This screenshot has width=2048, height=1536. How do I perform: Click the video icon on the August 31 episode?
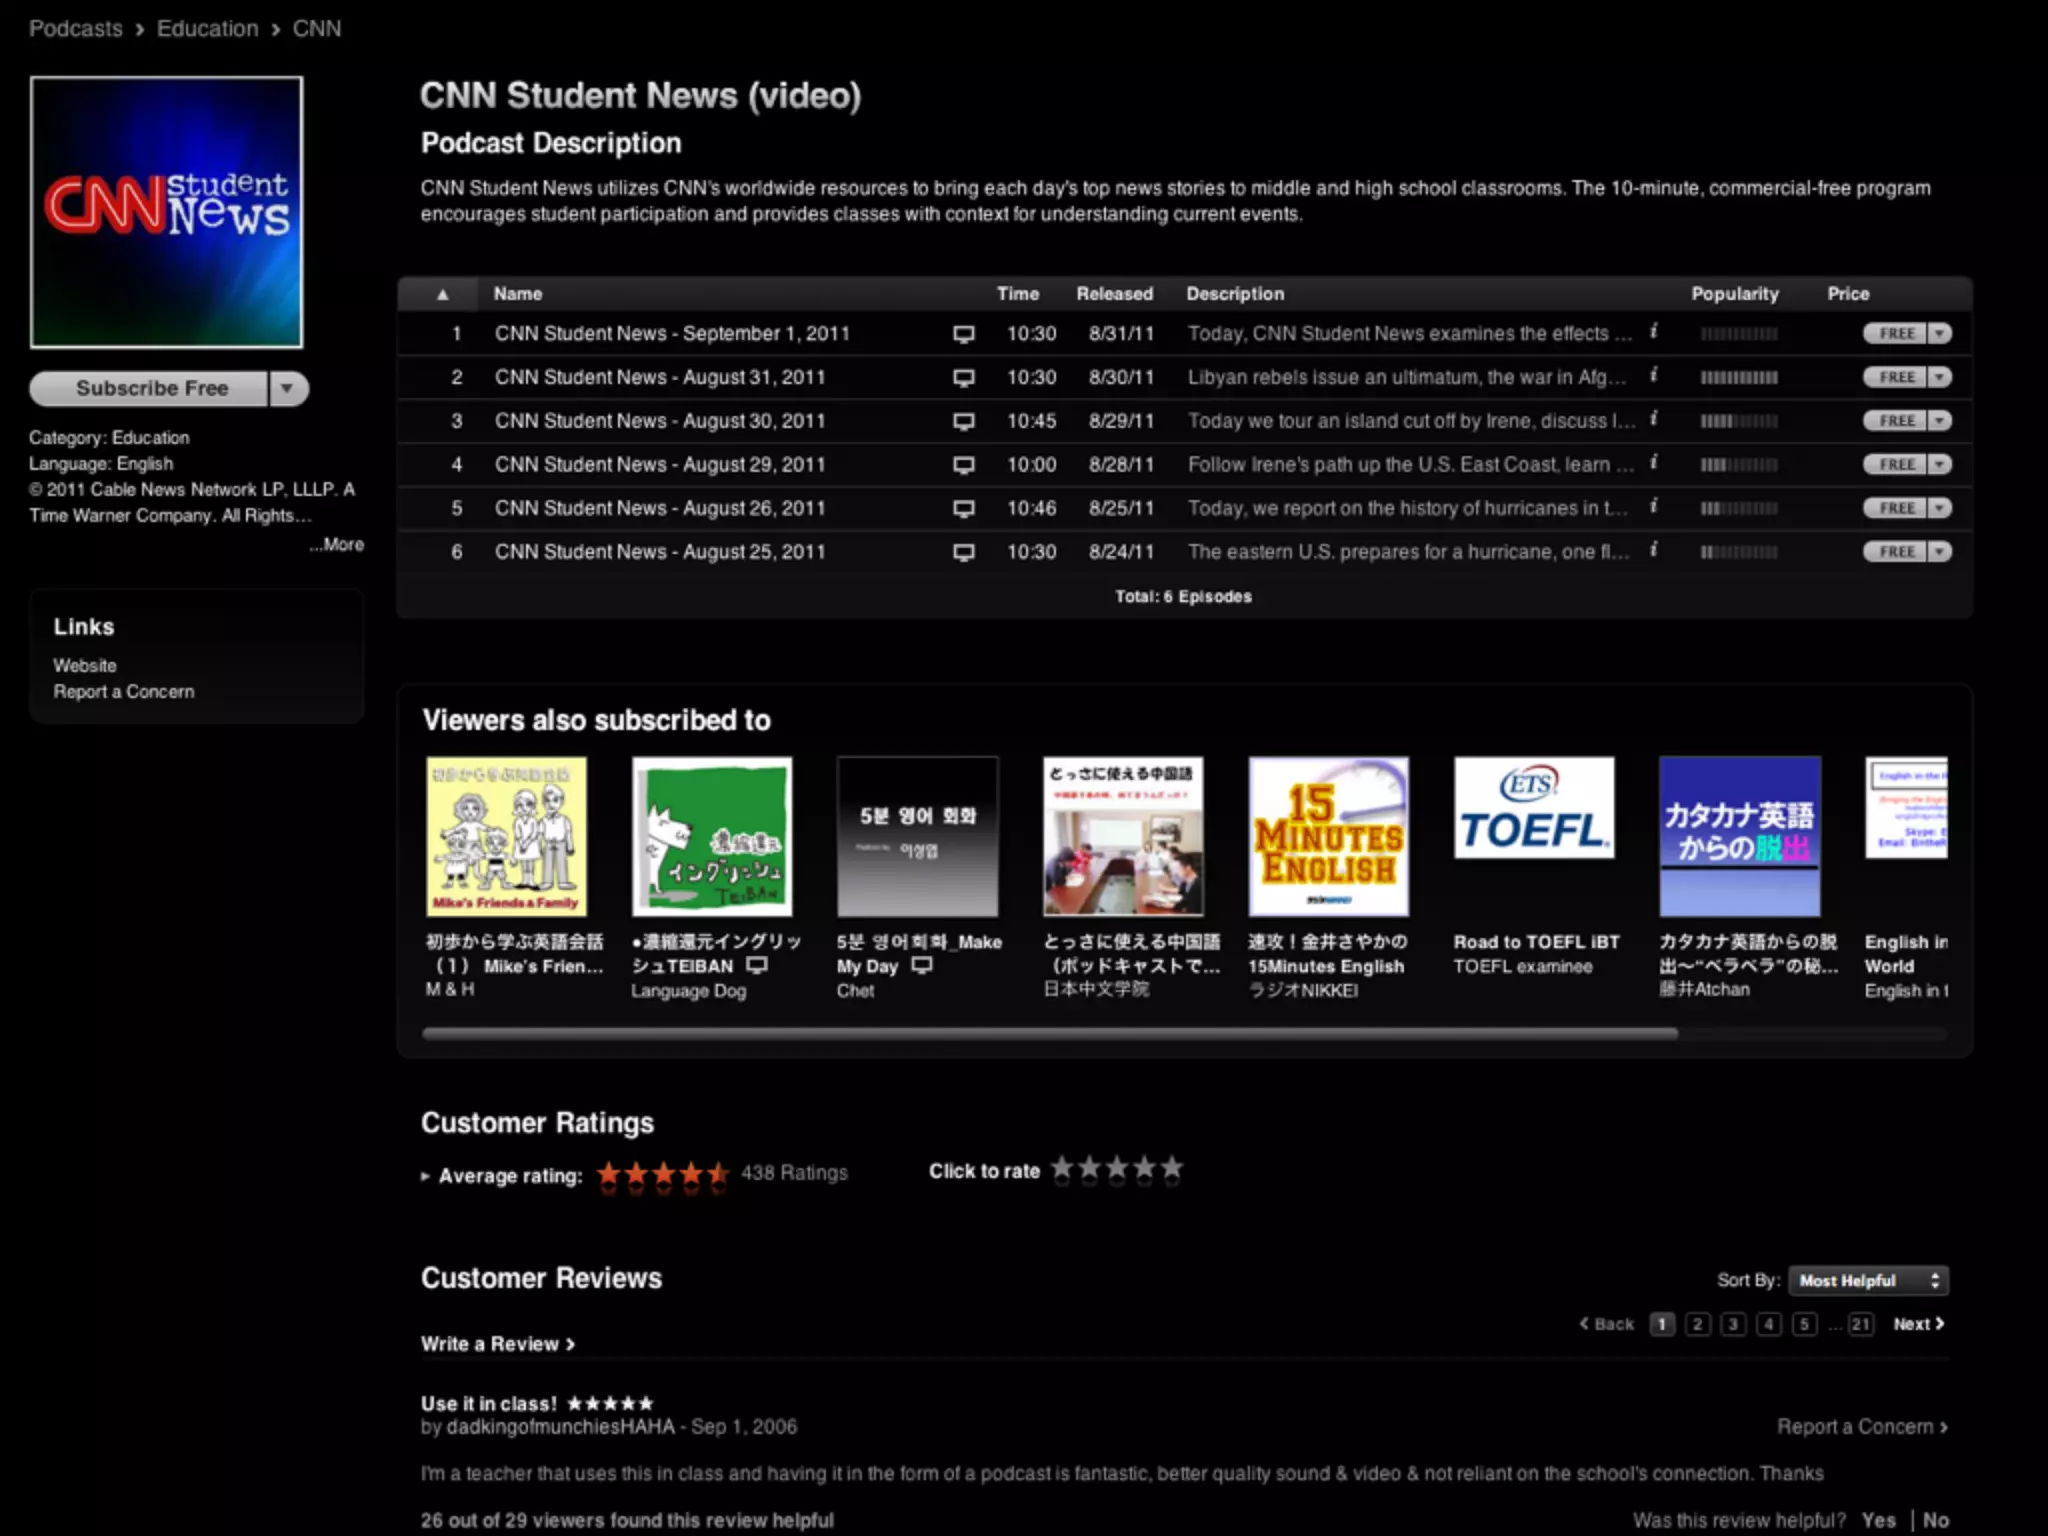[x=963, y=378]
